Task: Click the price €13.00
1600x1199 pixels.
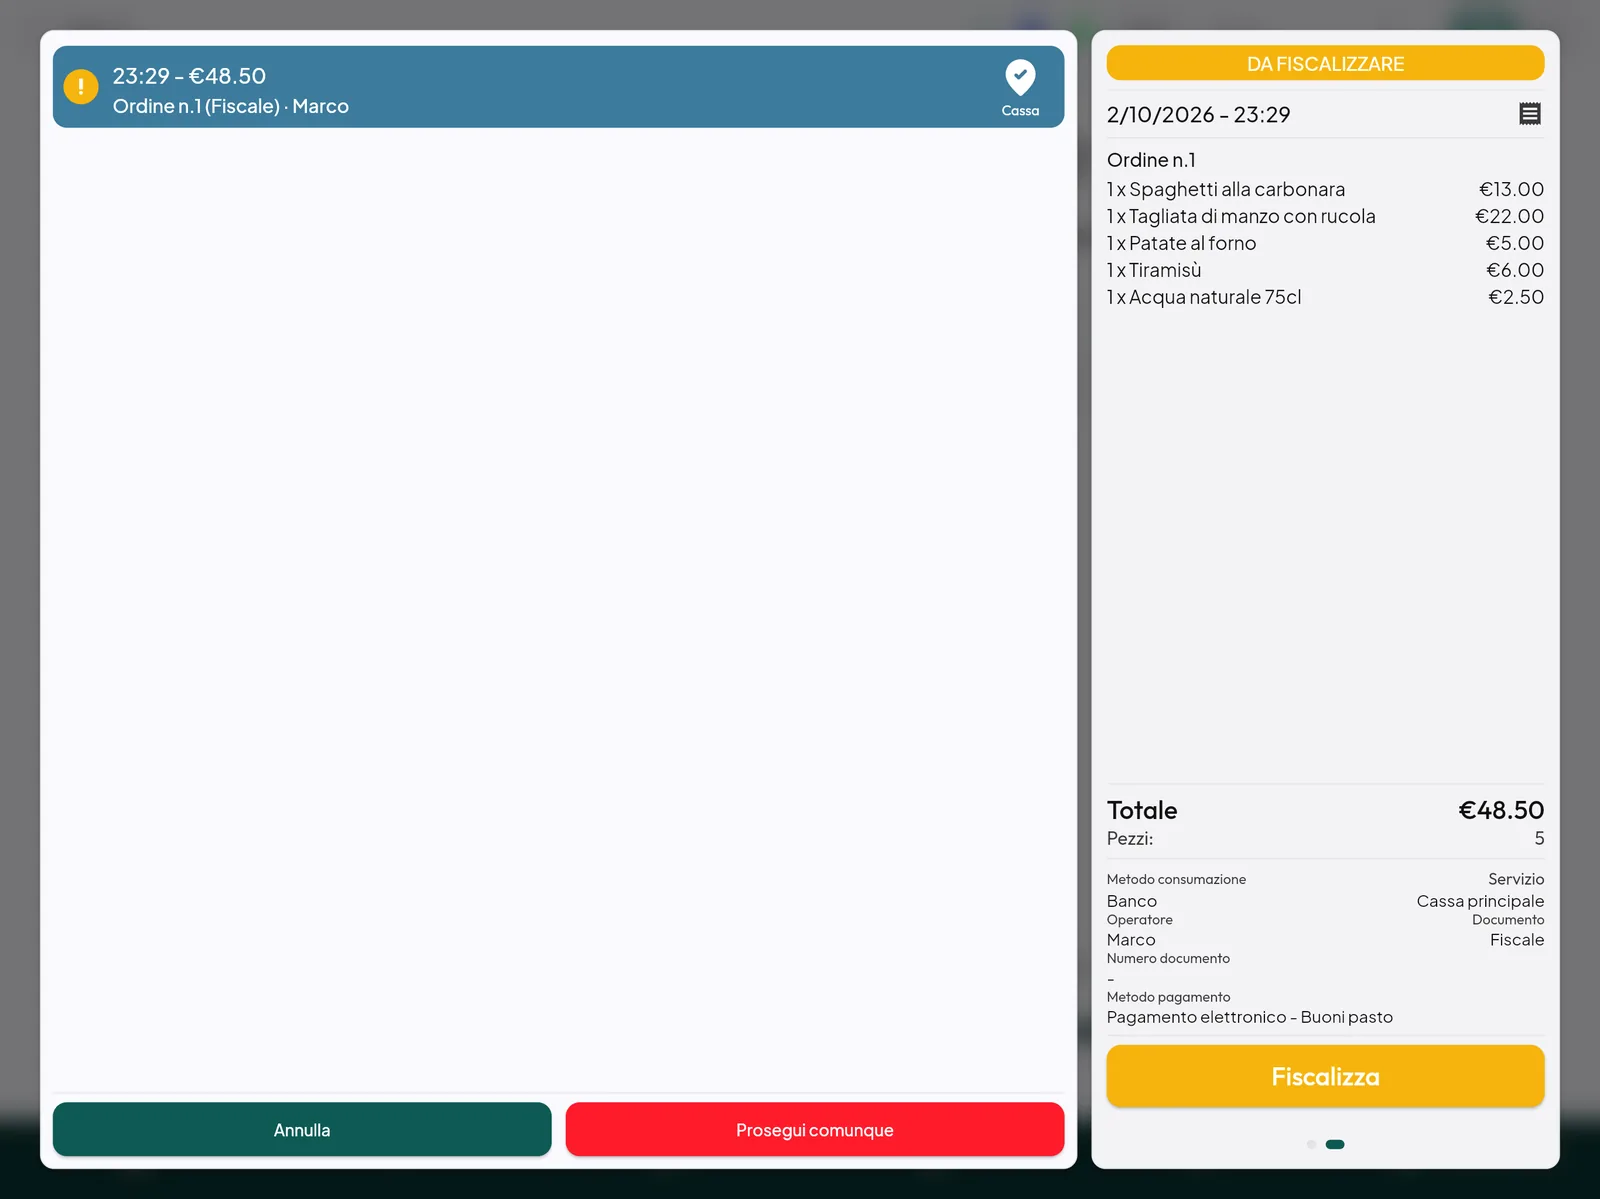Action: click(1511, 189)
